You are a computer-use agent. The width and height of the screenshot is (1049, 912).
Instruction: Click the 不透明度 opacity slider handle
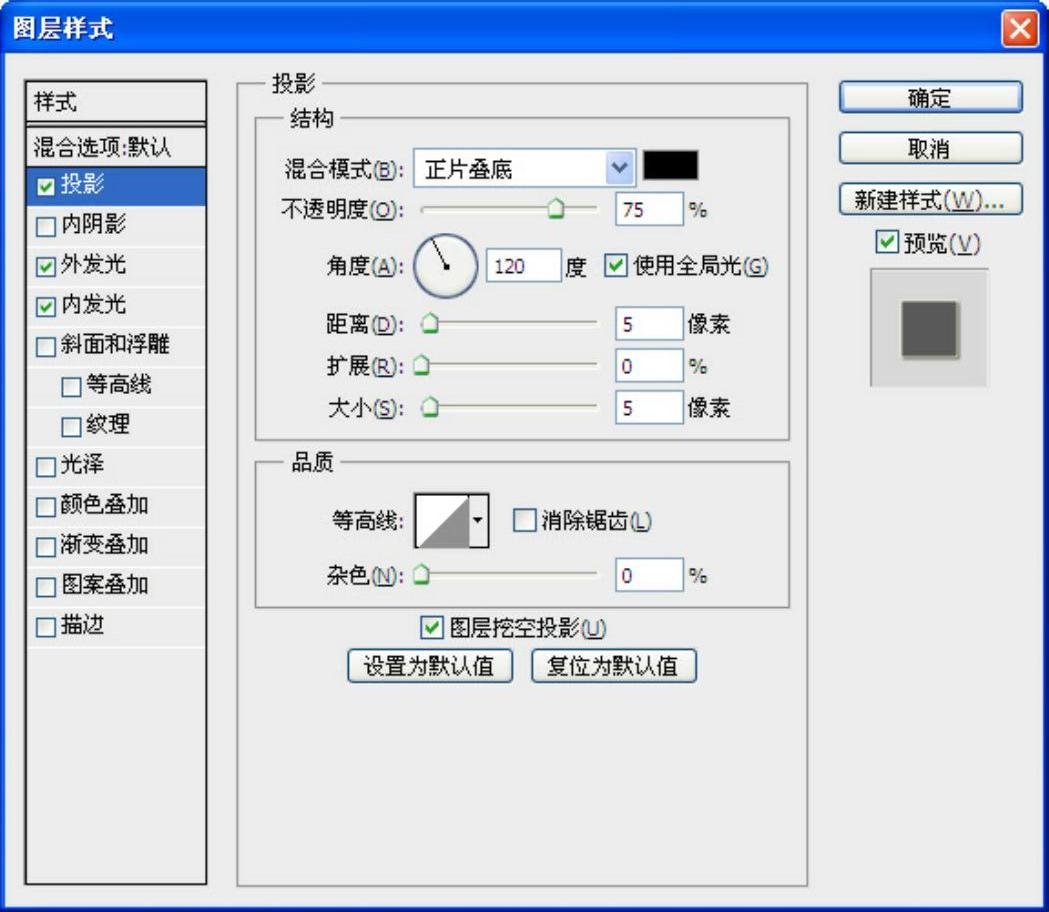click(555, 208)
